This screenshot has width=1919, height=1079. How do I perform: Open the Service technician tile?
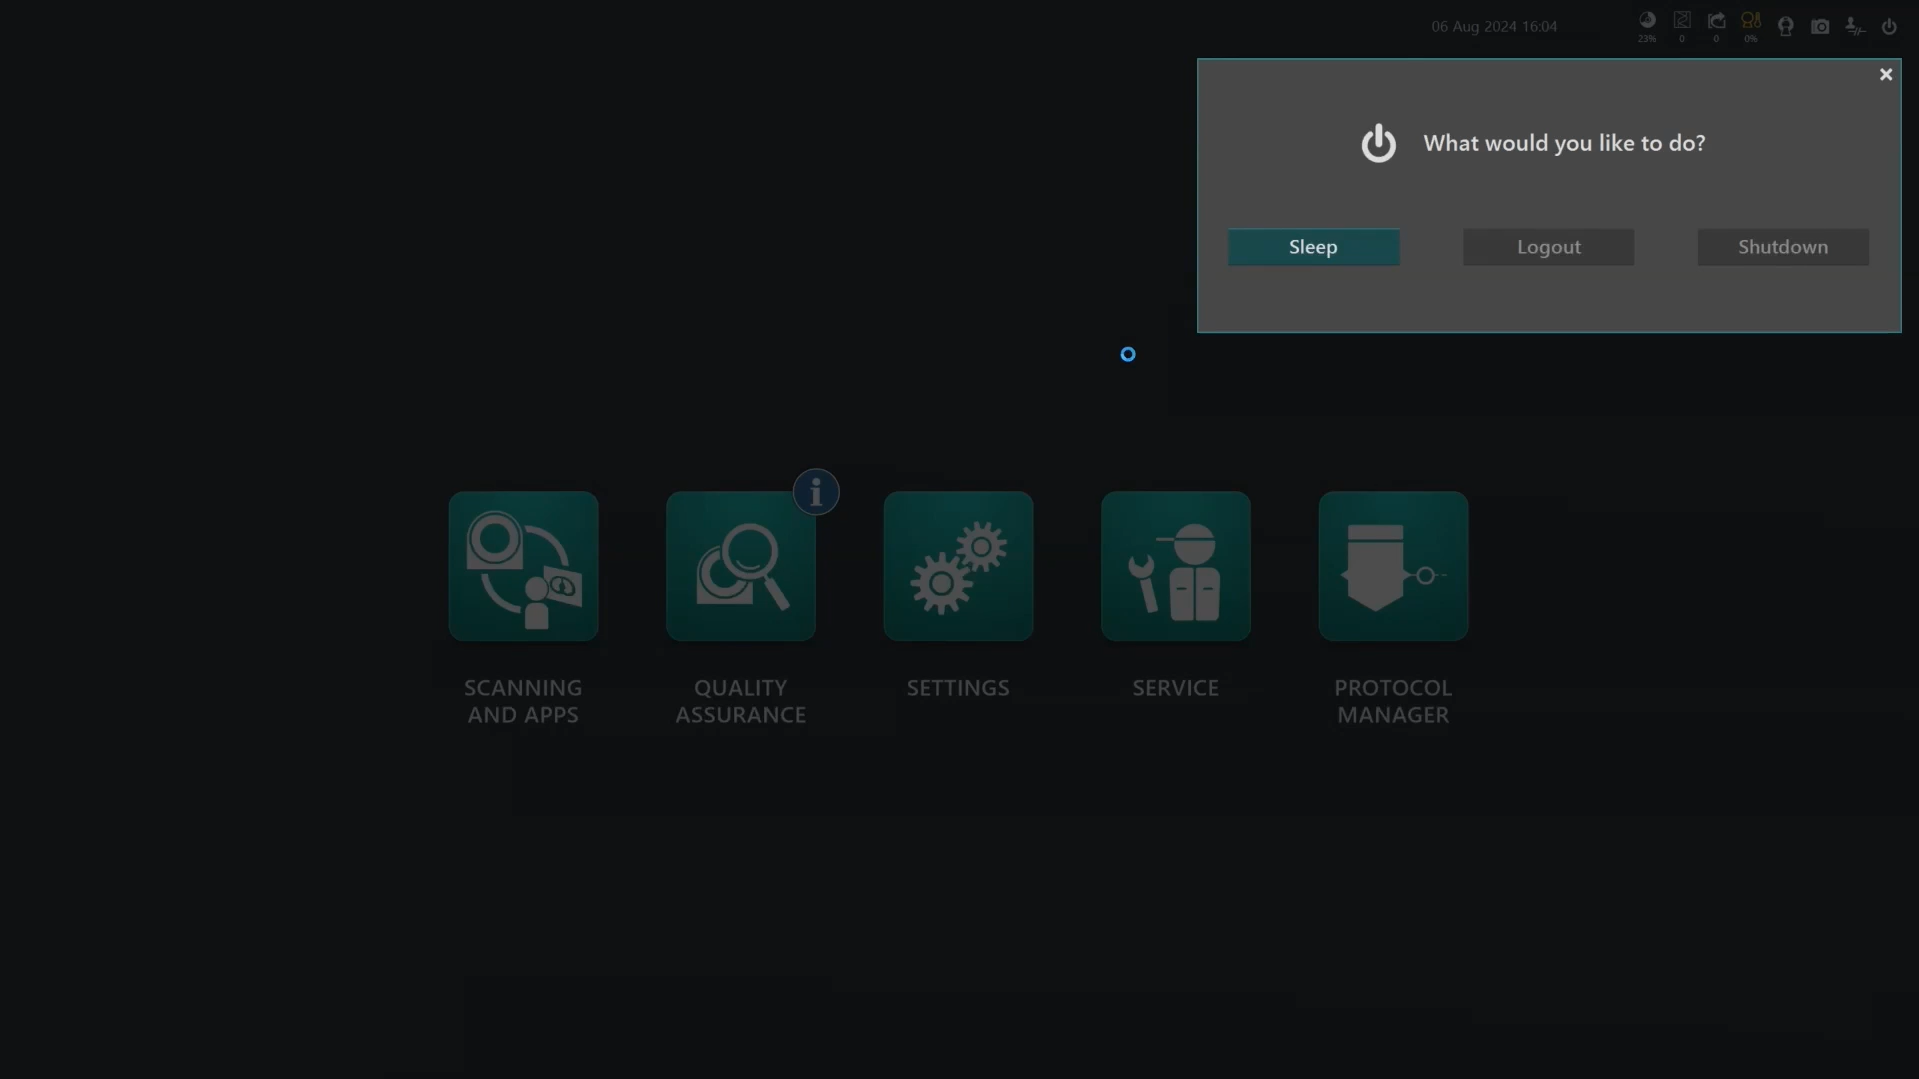[x=1176, y=566]
